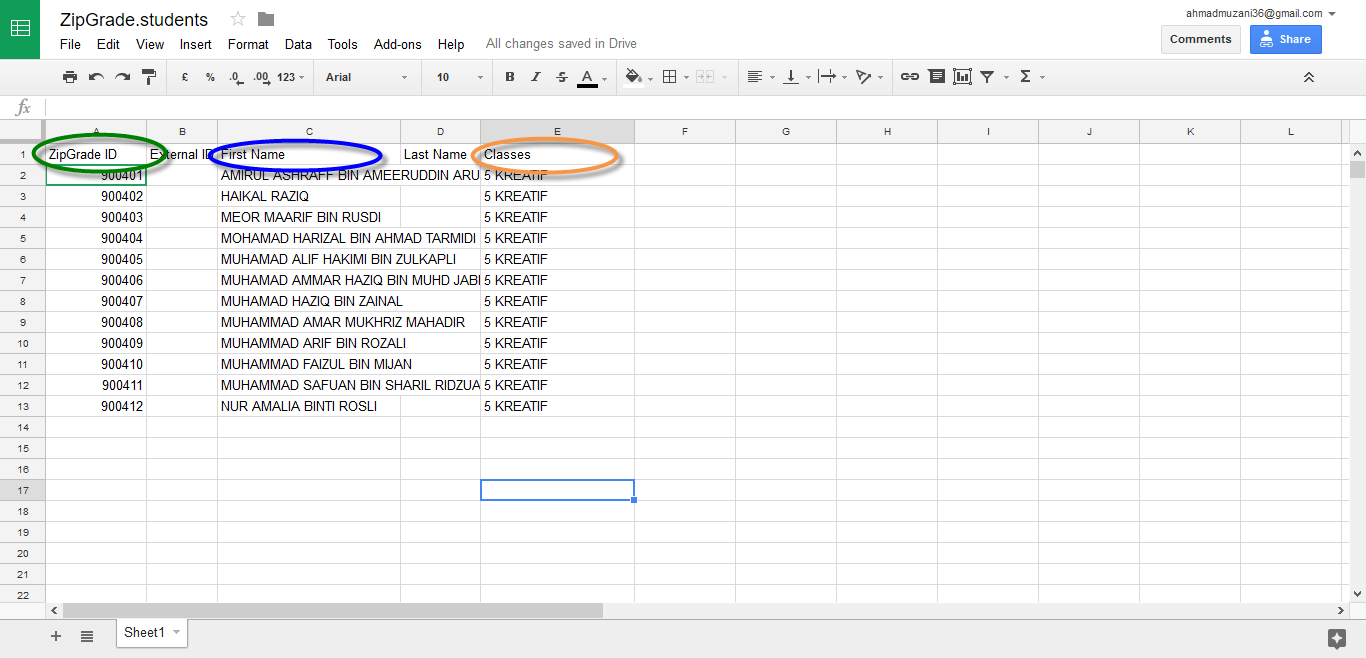Image resolution: width=1366 pixels, height=658 pixels.
Task: Open the Data menu
Action: 298,44
